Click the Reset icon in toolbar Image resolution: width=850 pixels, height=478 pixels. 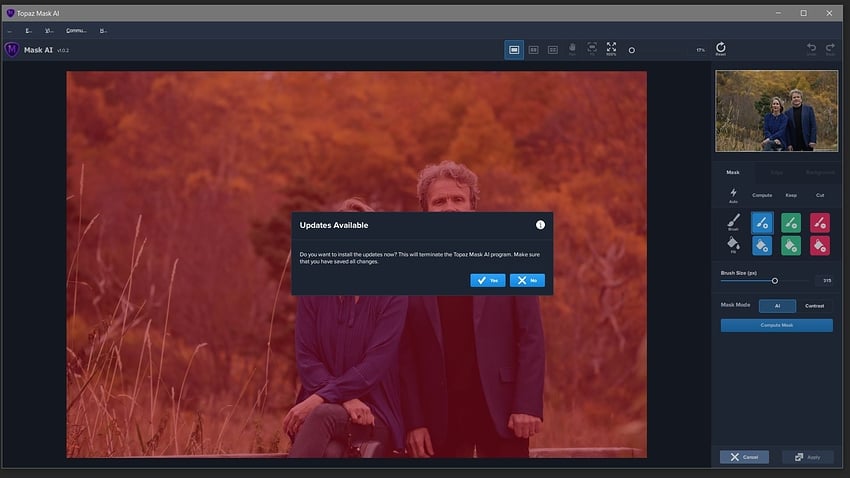720,47
